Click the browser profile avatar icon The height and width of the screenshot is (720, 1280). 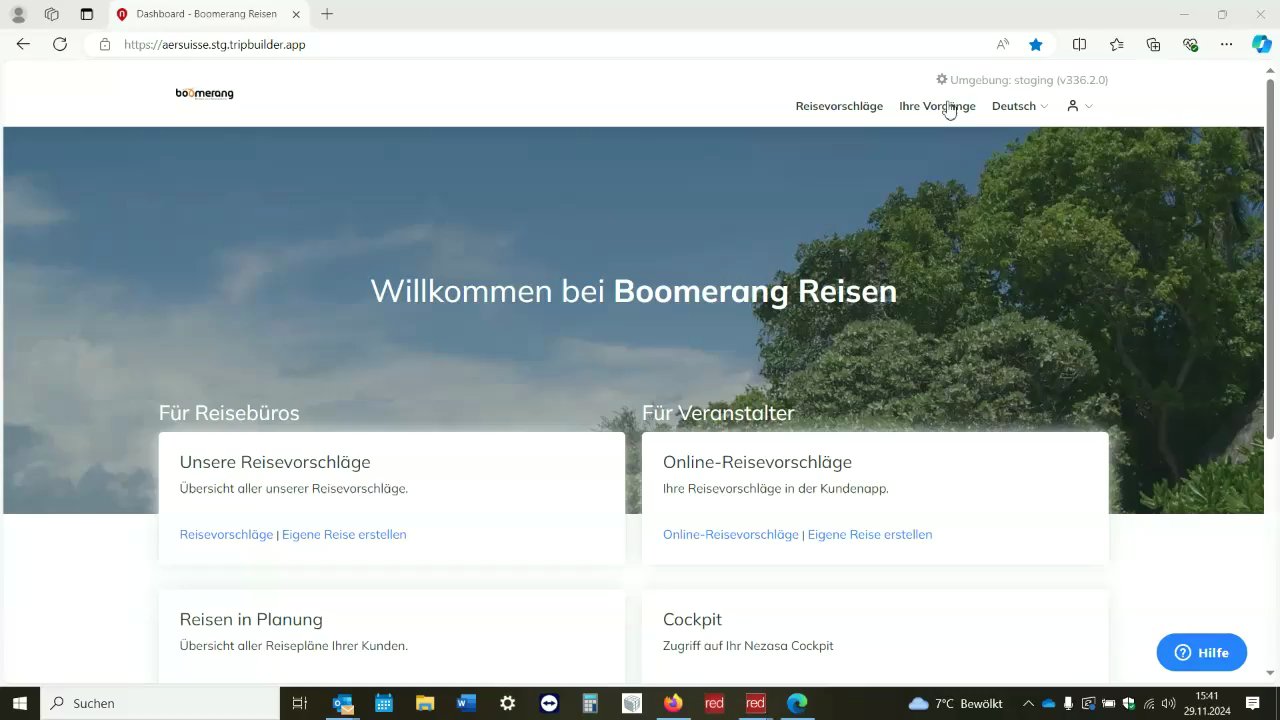[18, 14]
